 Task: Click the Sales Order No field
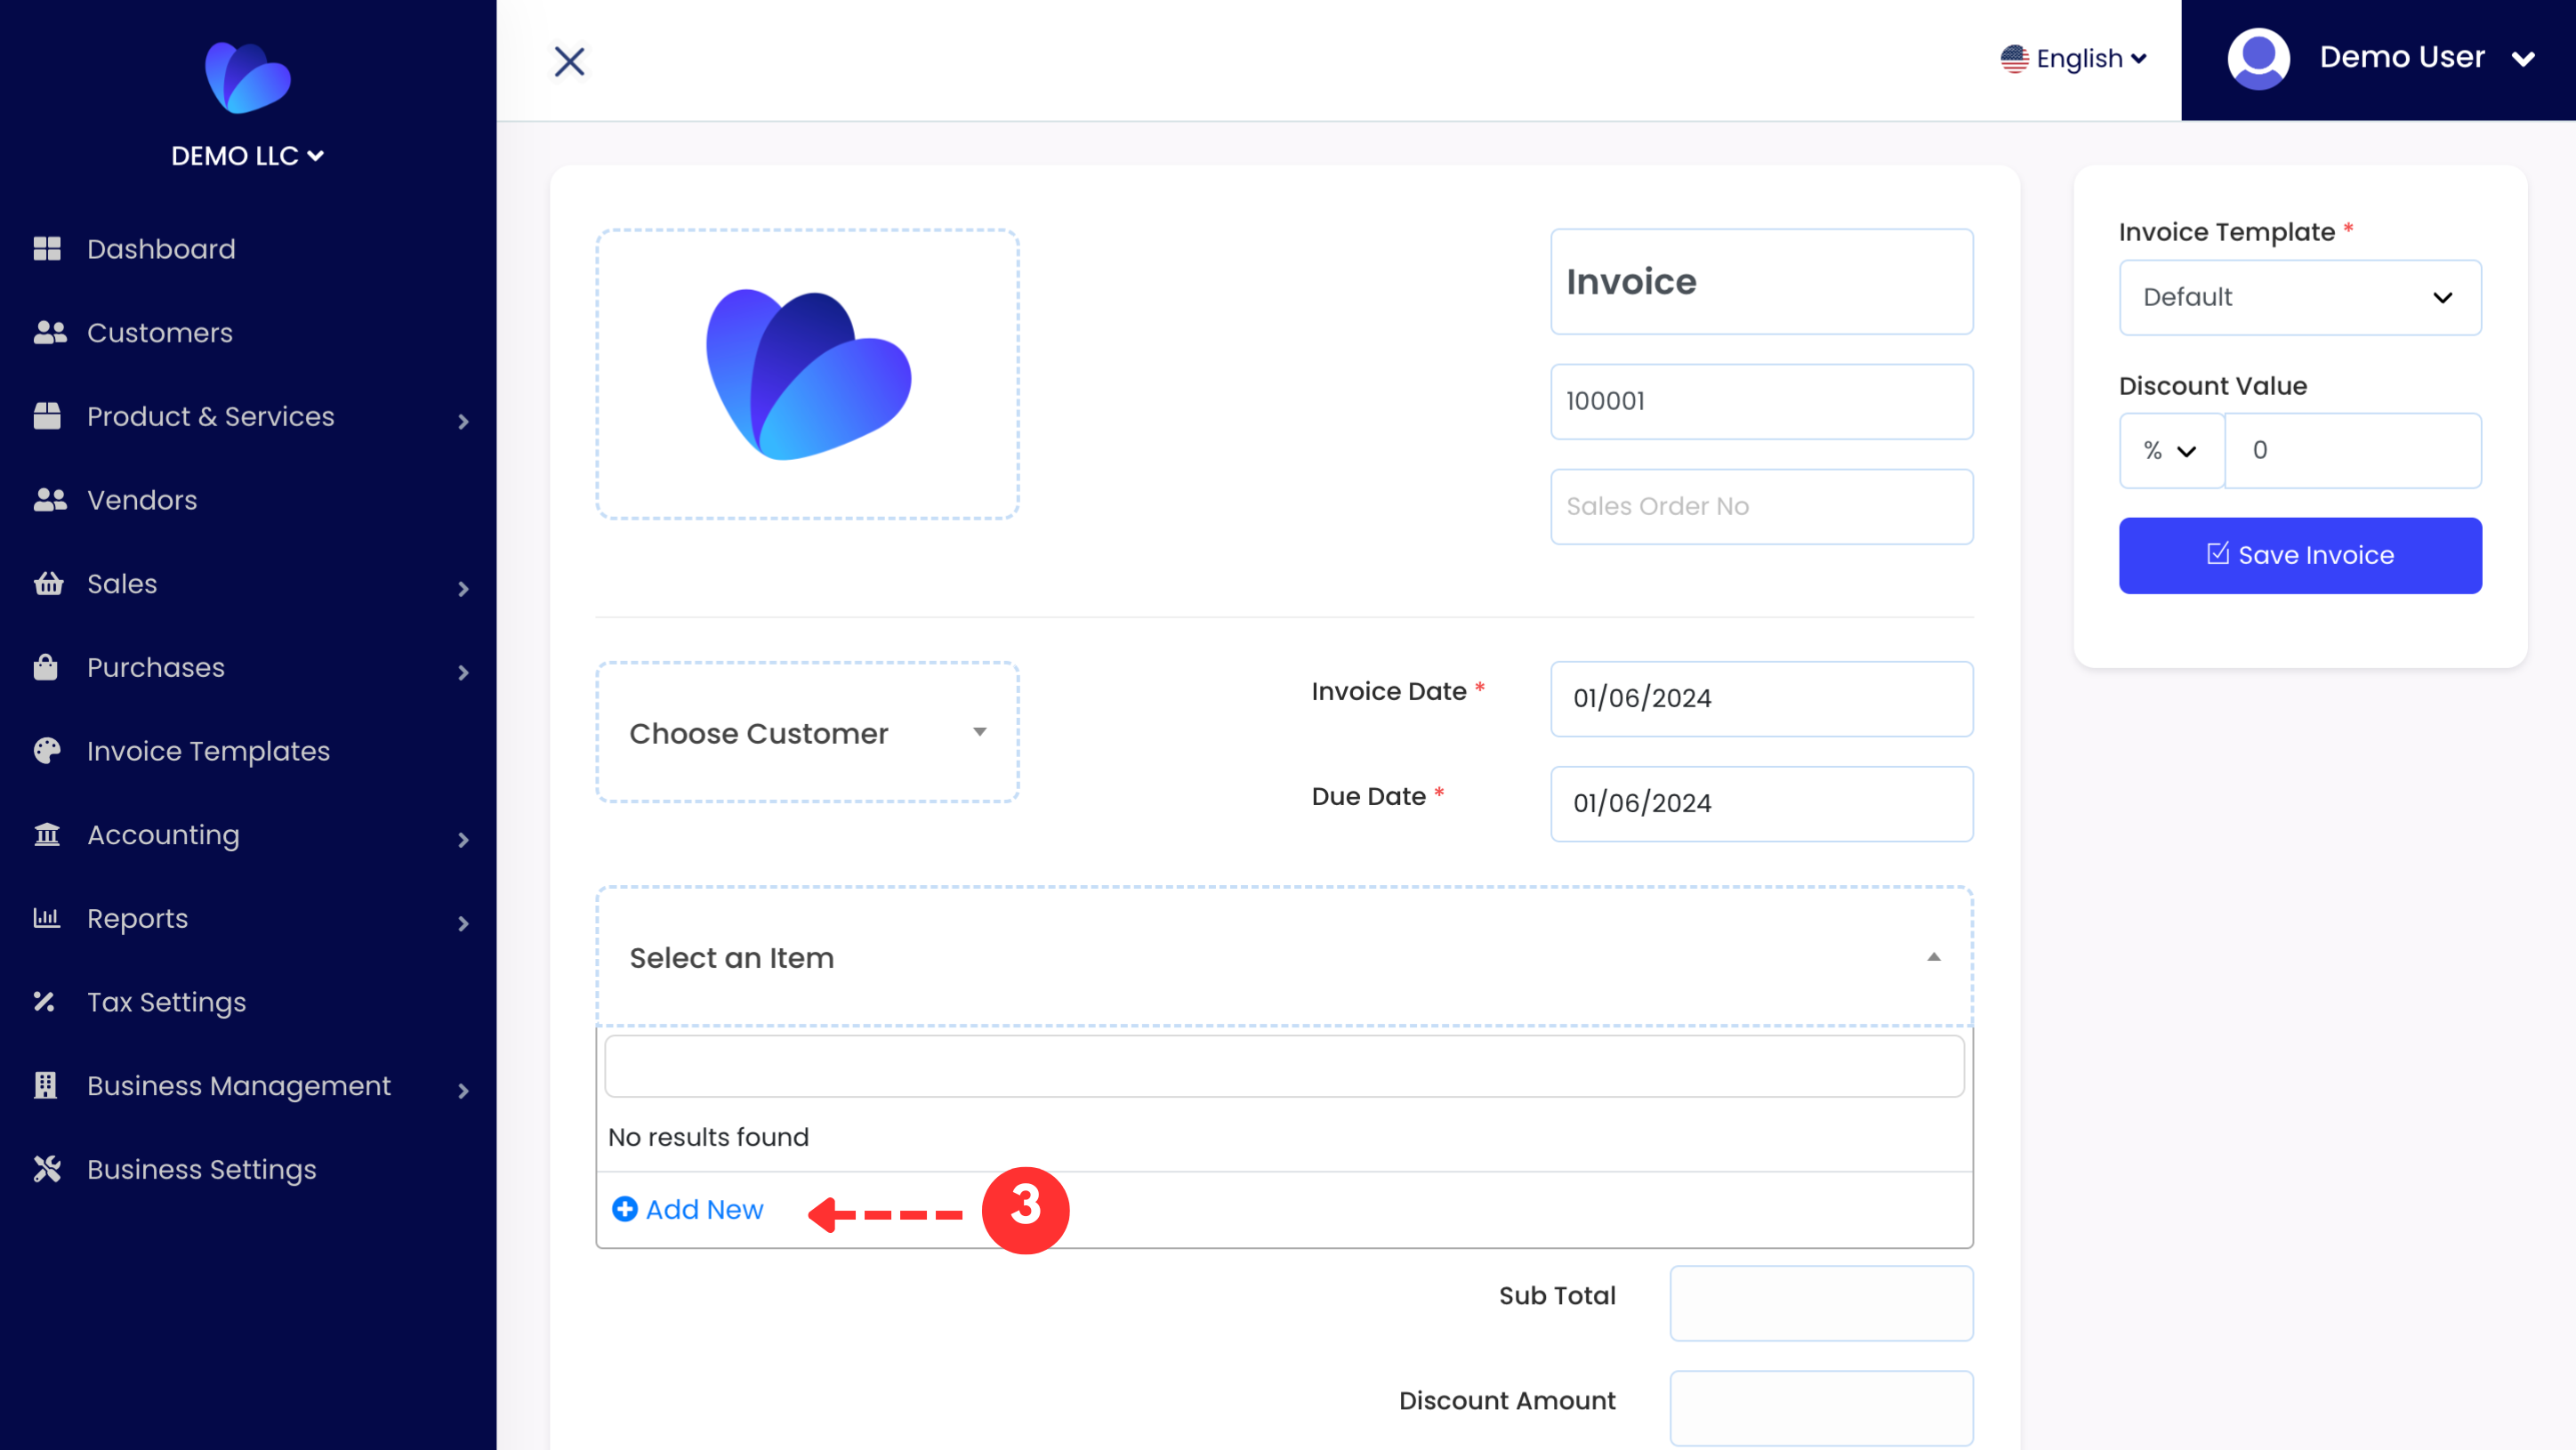pos(1761,506)
